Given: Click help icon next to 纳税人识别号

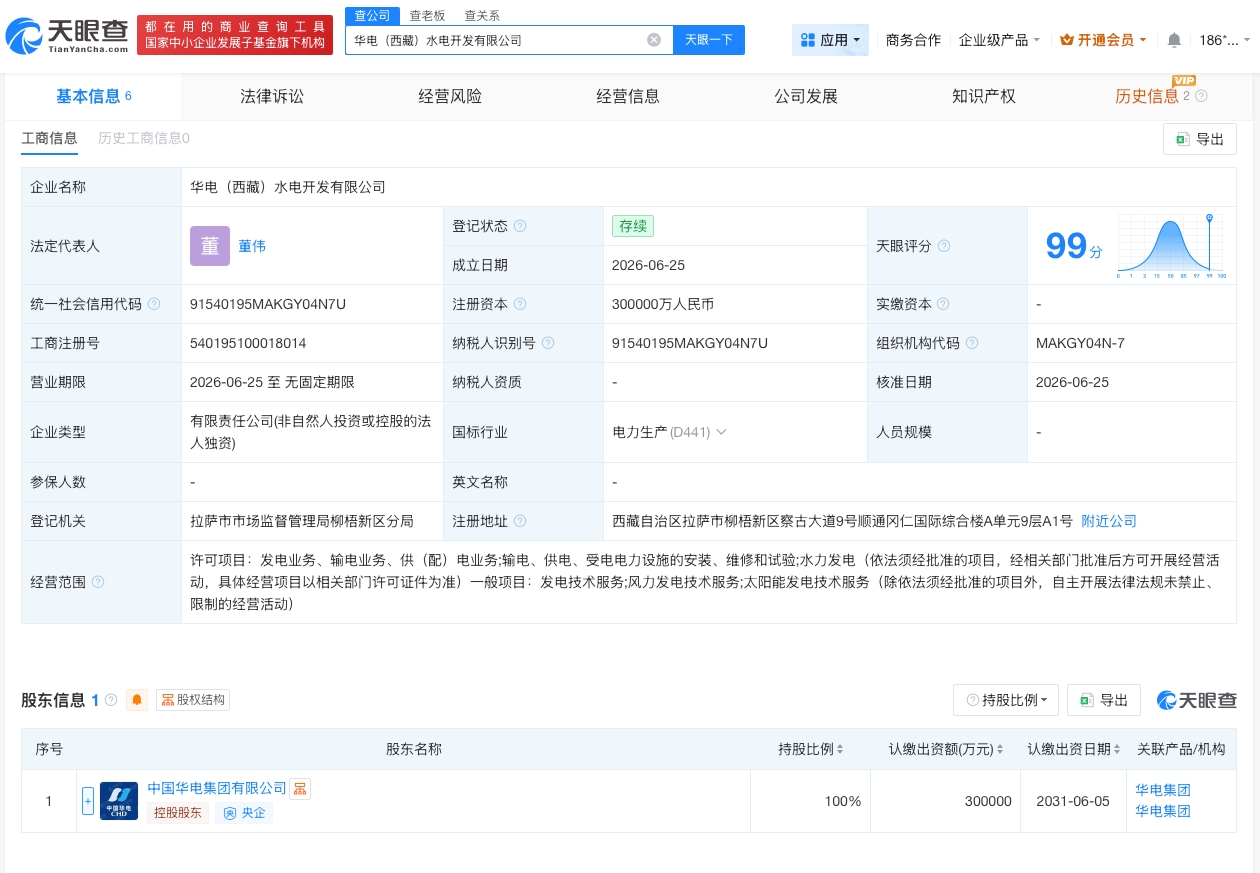Looking at the screenshot, I should (548, 343).
